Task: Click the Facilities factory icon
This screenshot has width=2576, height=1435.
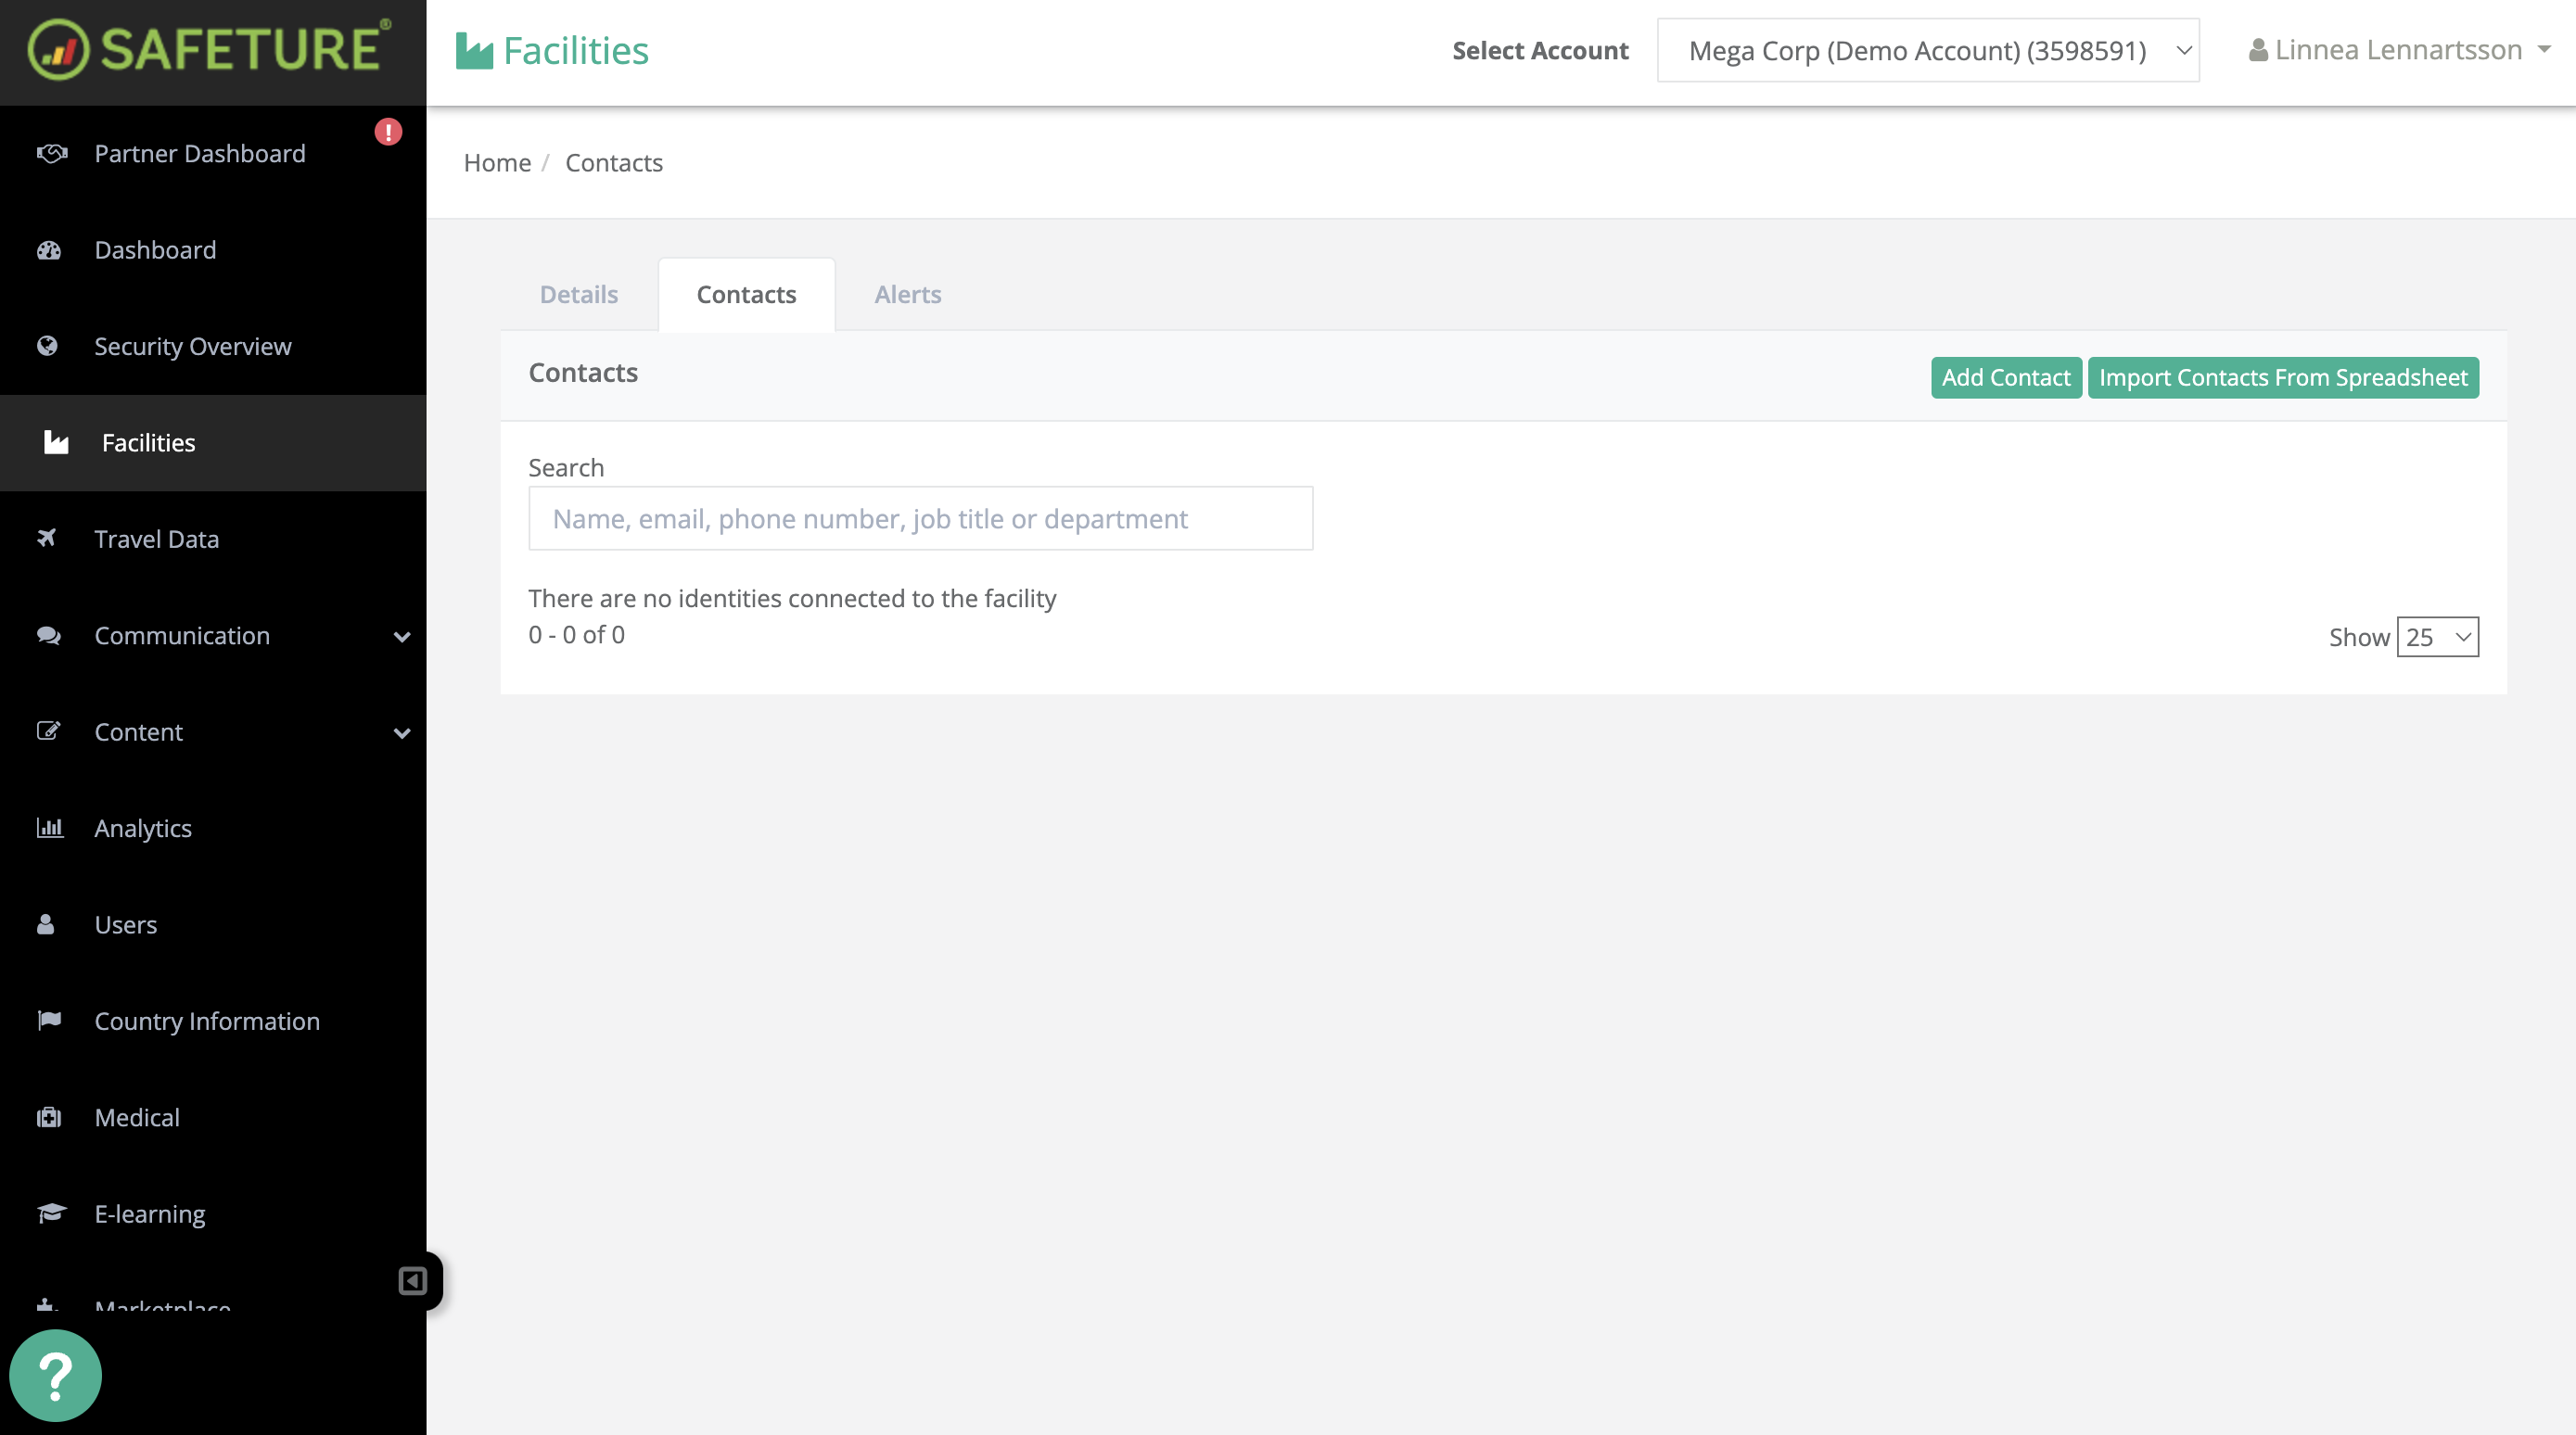Action: pyautogui.click(x=56, y=442)
